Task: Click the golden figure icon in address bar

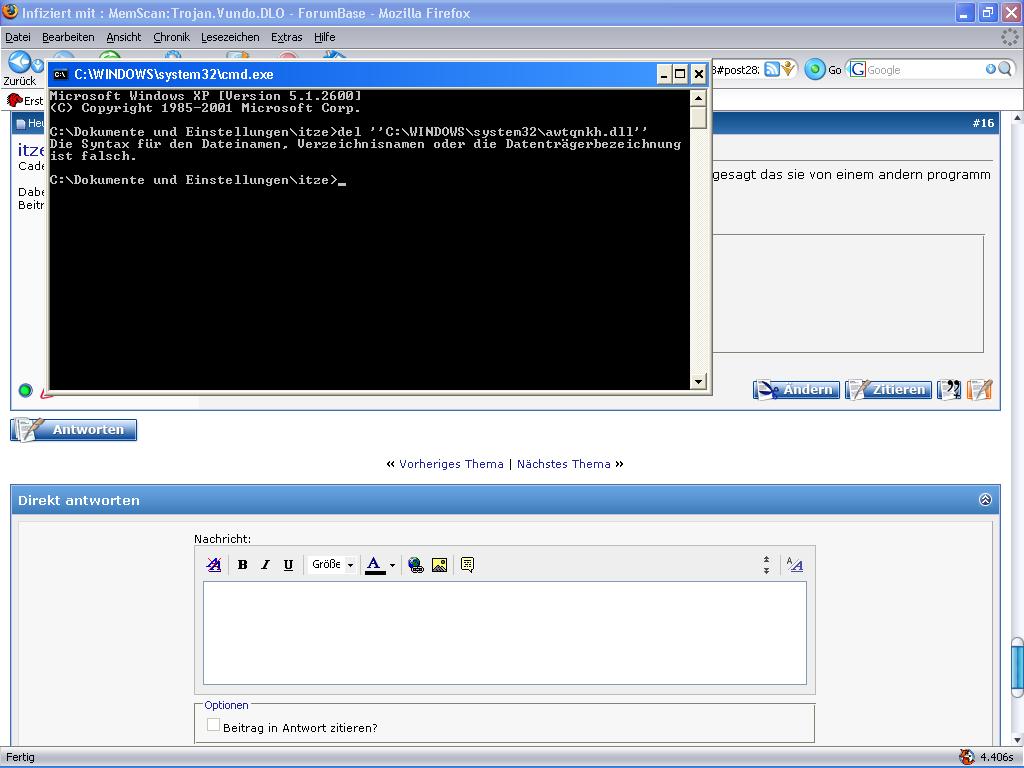Action: pyautogui.click(x=788, y=69)
